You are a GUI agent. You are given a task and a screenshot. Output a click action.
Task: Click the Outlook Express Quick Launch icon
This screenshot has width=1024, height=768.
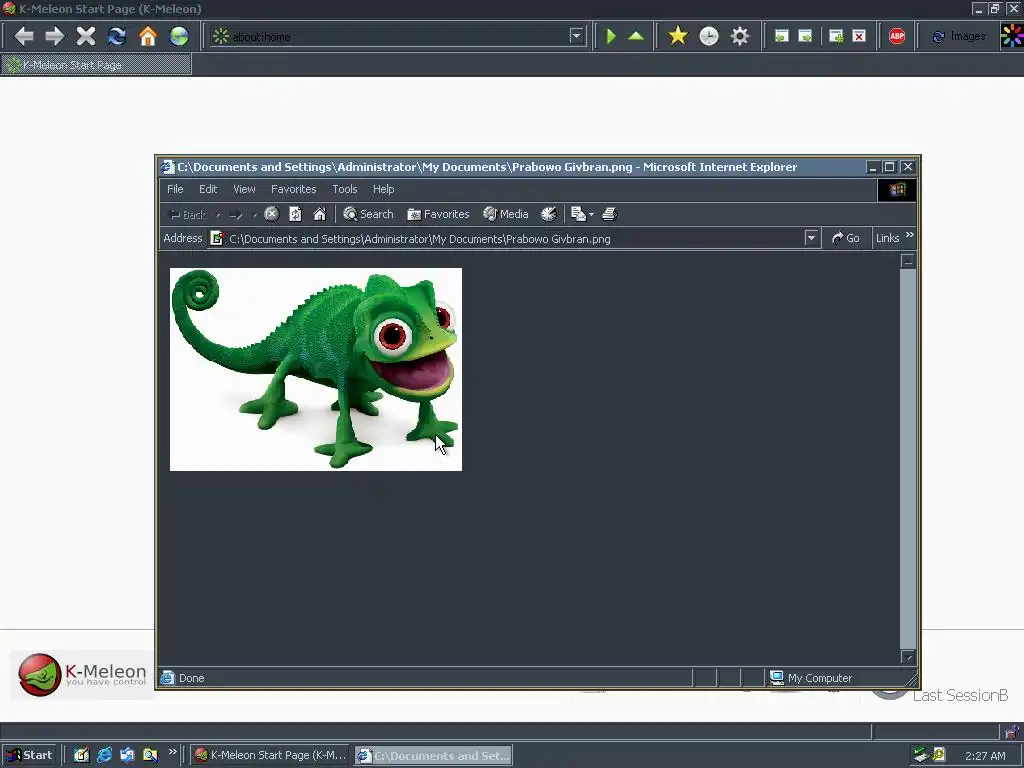point(127,755)
